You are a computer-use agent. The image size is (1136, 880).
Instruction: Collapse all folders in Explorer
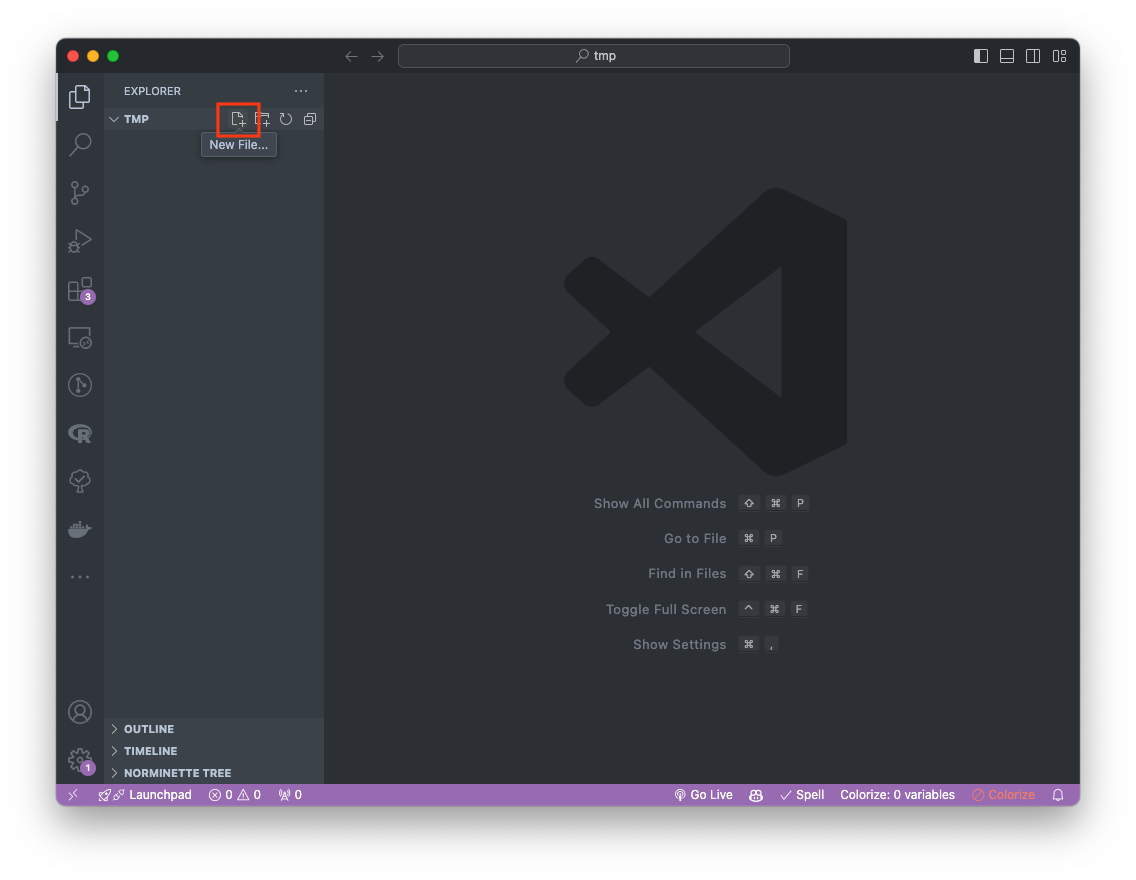coord(310,120)
